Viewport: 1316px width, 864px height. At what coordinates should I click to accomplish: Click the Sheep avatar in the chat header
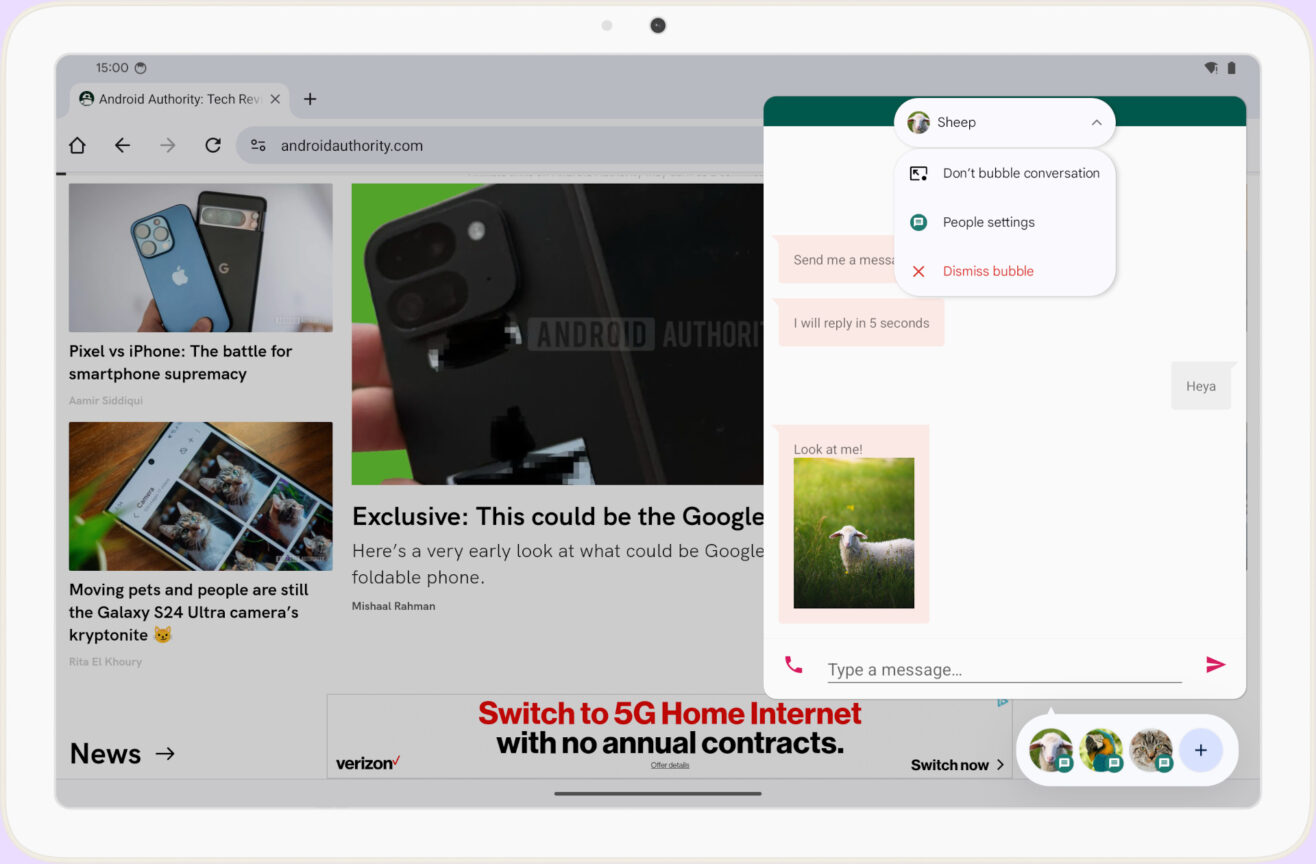[918, 122]
